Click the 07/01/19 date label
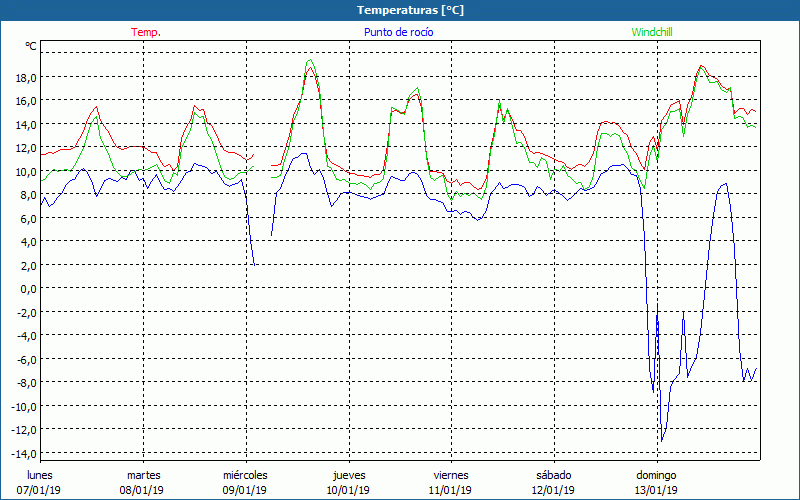The height and width of the screenshot is (500, 800). (x=39, y=491)
